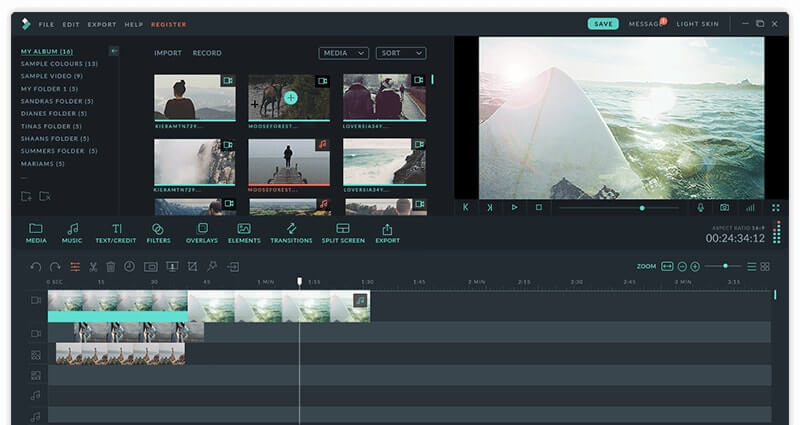Delete selected clip with trash icon
The width and height of the screenshot is (800, 425).
click(111, 266)
